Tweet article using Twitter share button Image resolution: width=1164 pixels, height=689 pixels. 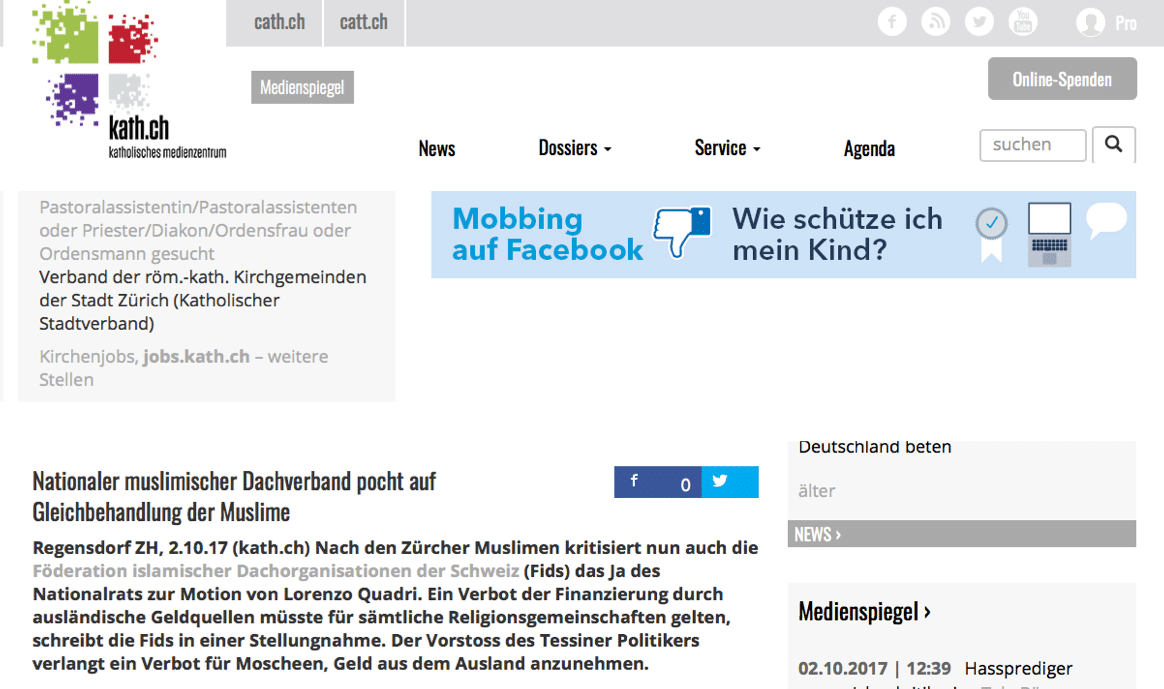click(x=730, y=482)
